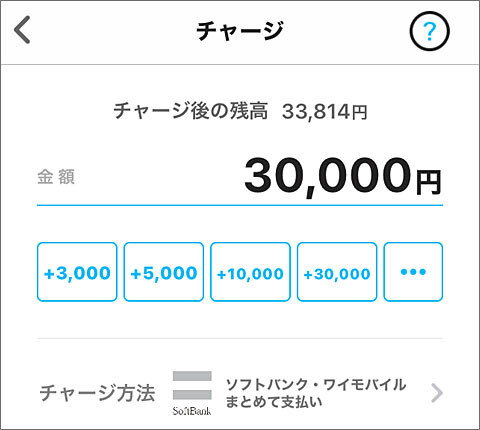This screenshot has width=480, height=430.
Task: Add +30,000 yen to the amount
Action: point(337,272)
